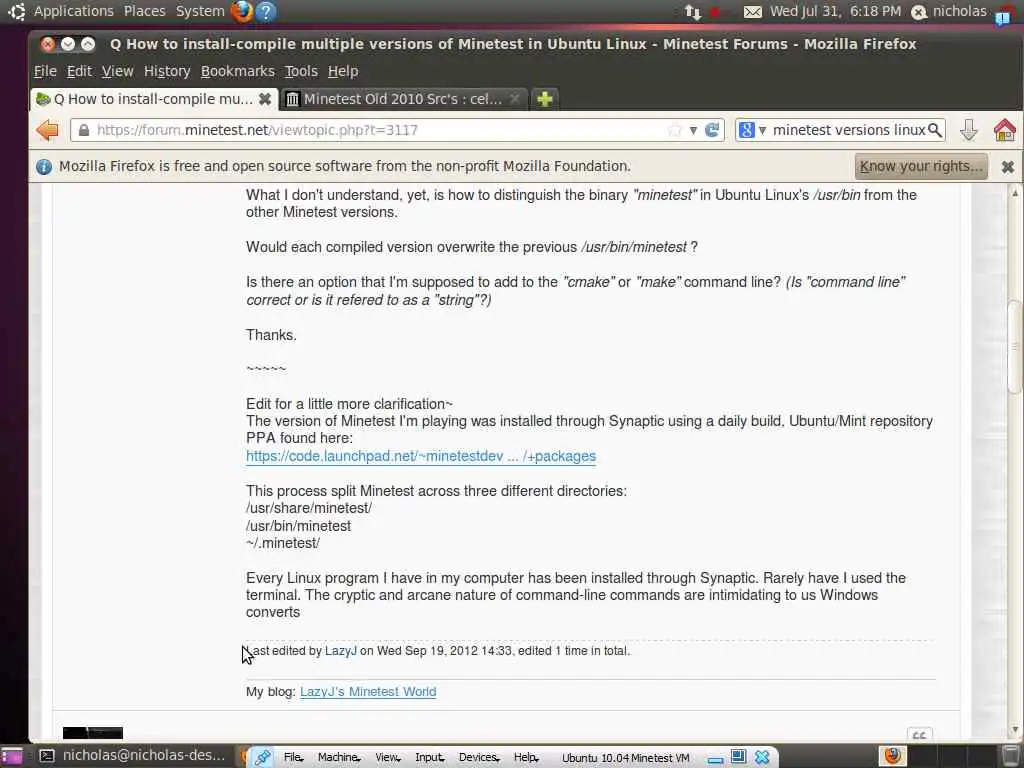The width and height of the screenshot is (1024, 768).
Task: Open the Firefox Bookmarks menu
Action: 238,71
